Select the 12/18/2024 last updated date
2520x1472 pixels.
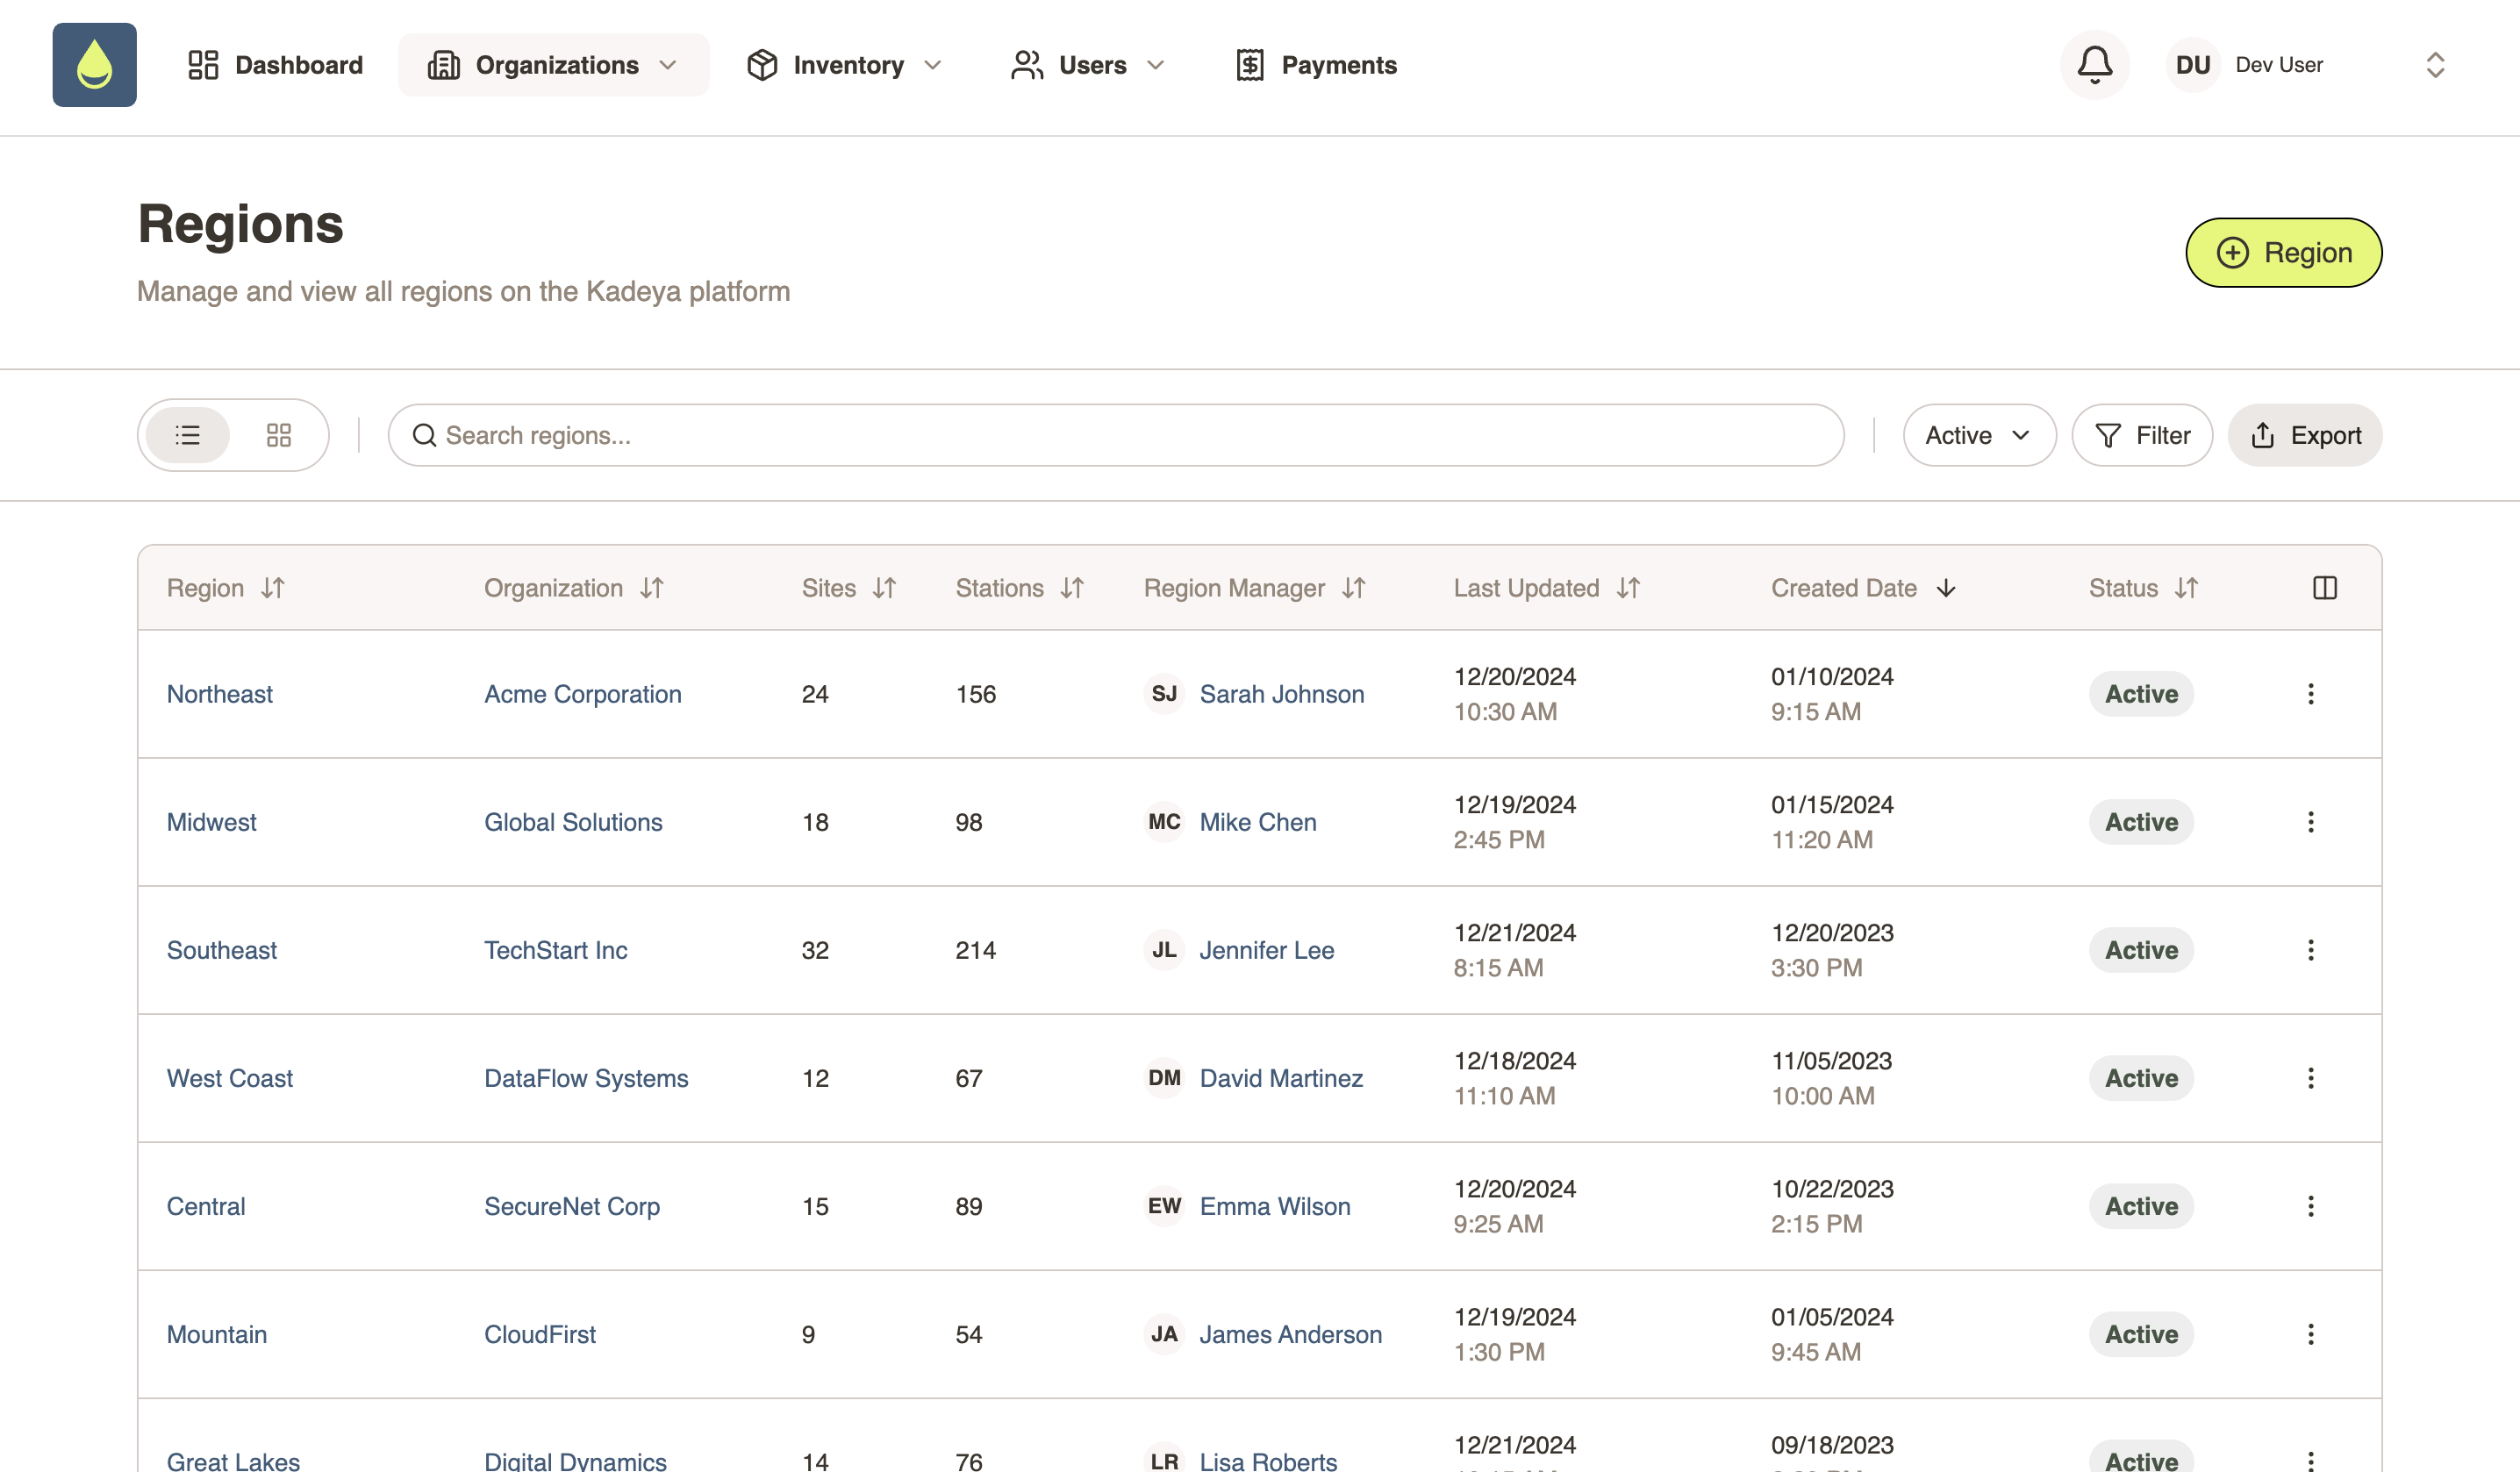tap(1514, 1061)
